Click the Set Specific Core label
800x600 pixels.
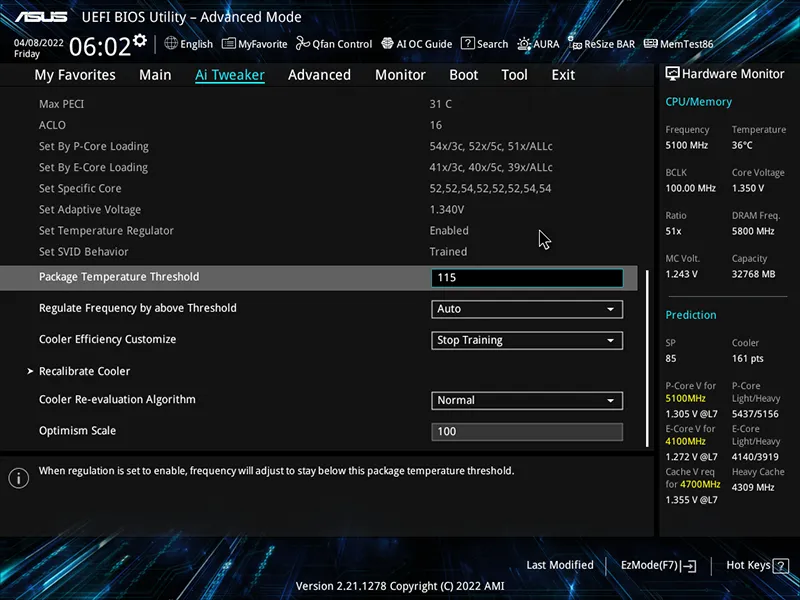(80, 189)
